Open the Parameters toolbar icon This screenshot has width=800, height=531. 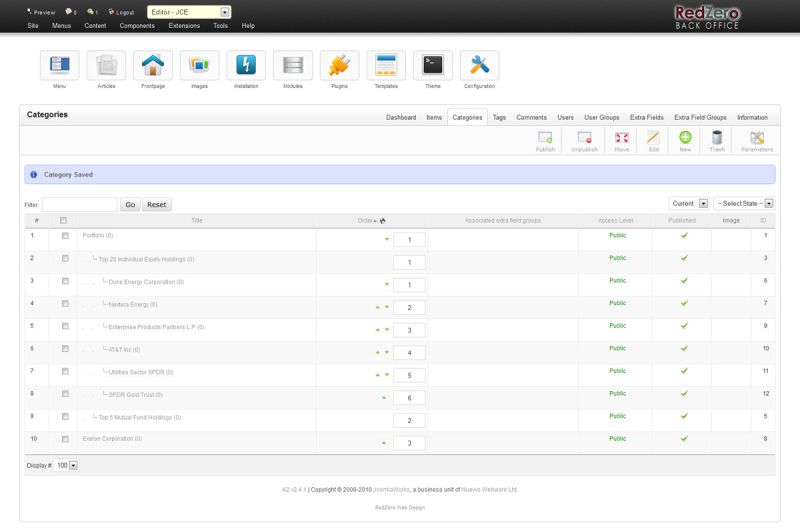click(x=757, y=141)
